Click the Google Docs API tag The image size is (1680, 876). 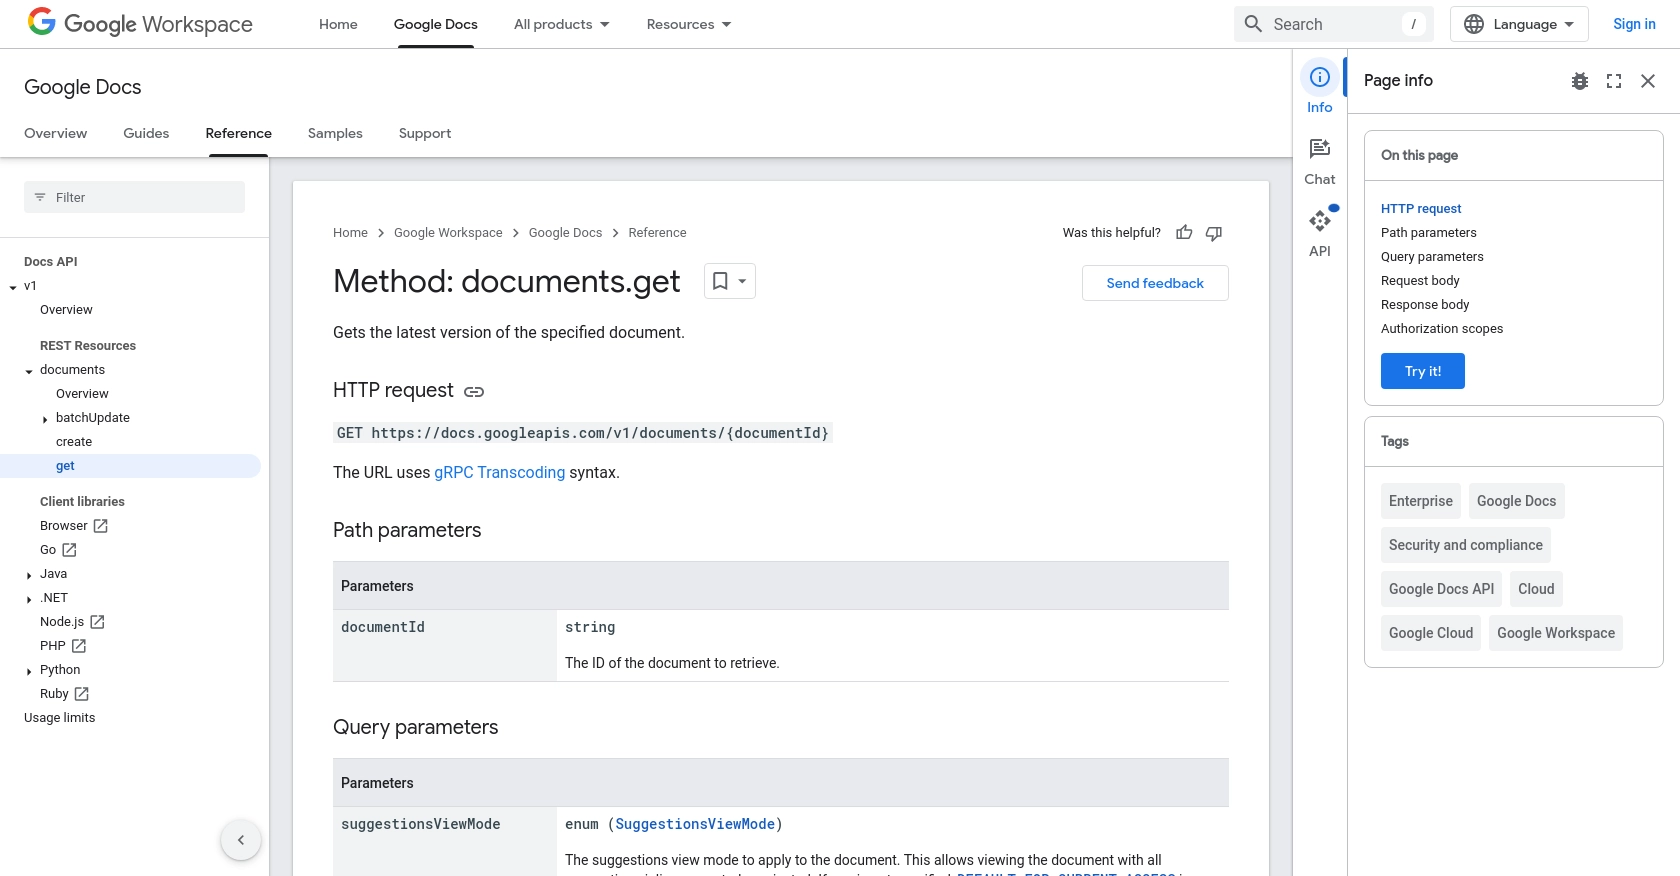(1441, 589)
